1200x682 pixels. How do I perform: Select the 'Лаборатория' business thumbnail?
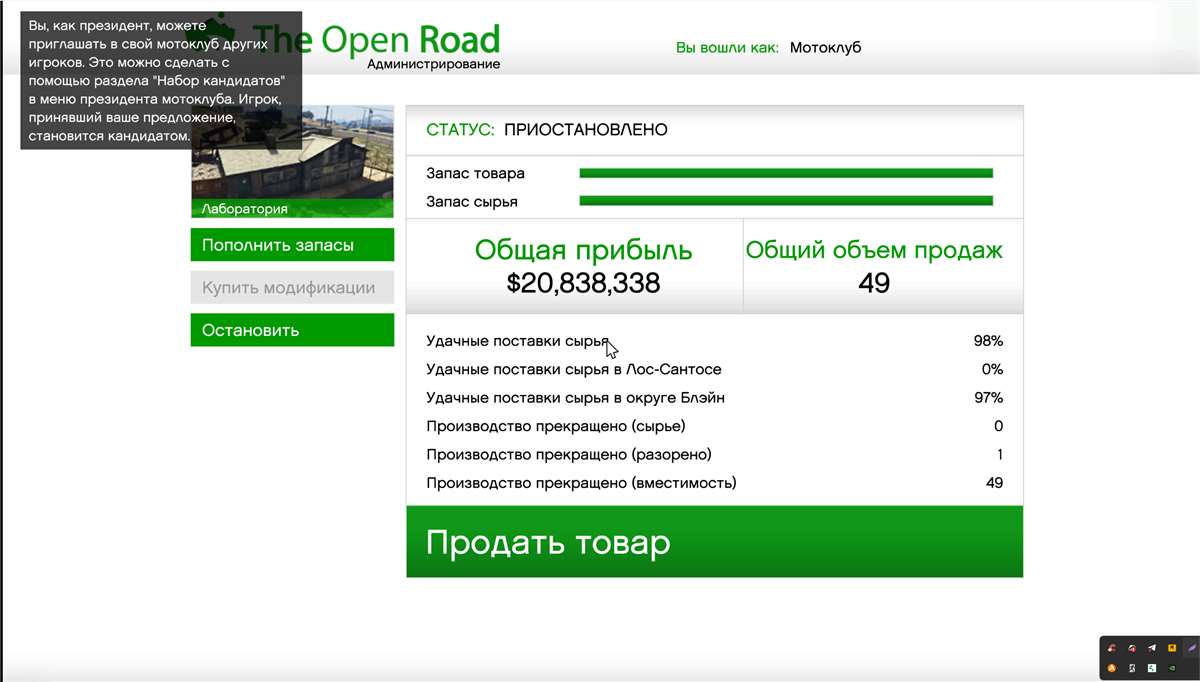(x=292, y=162)
